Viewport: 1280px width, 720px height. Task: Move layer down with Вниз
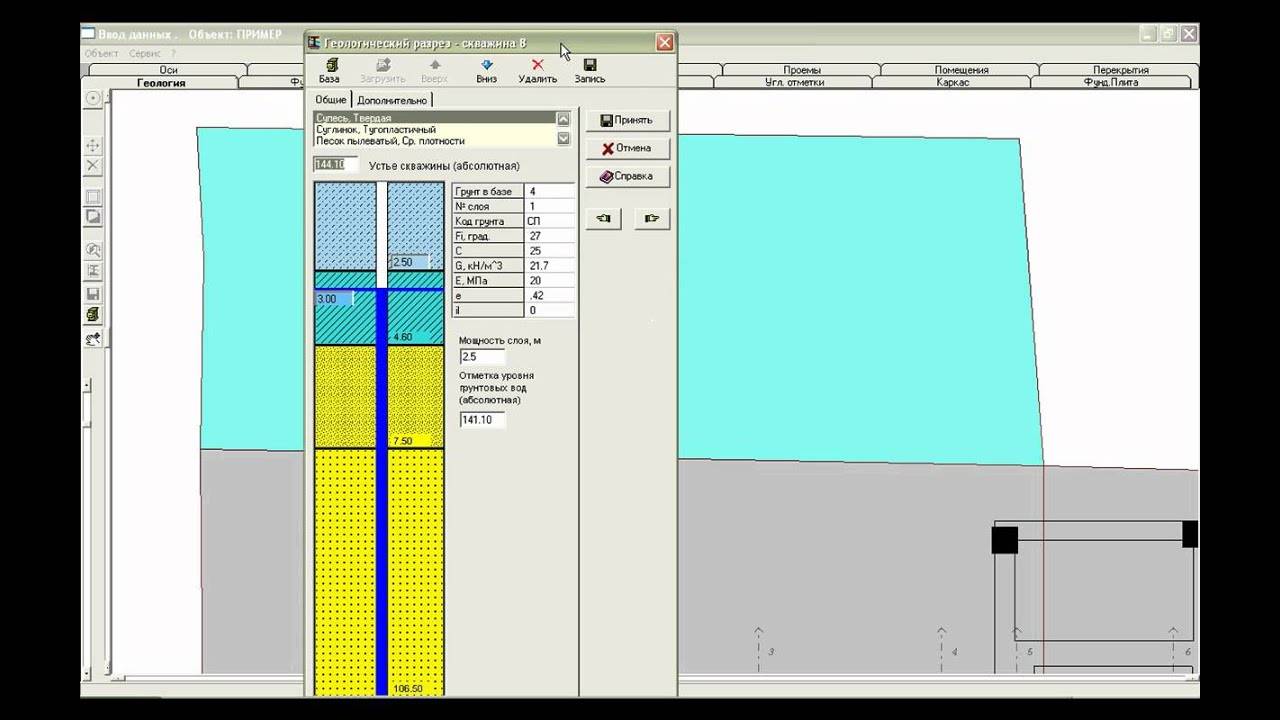pyautogui.click(x=487, y=70)
